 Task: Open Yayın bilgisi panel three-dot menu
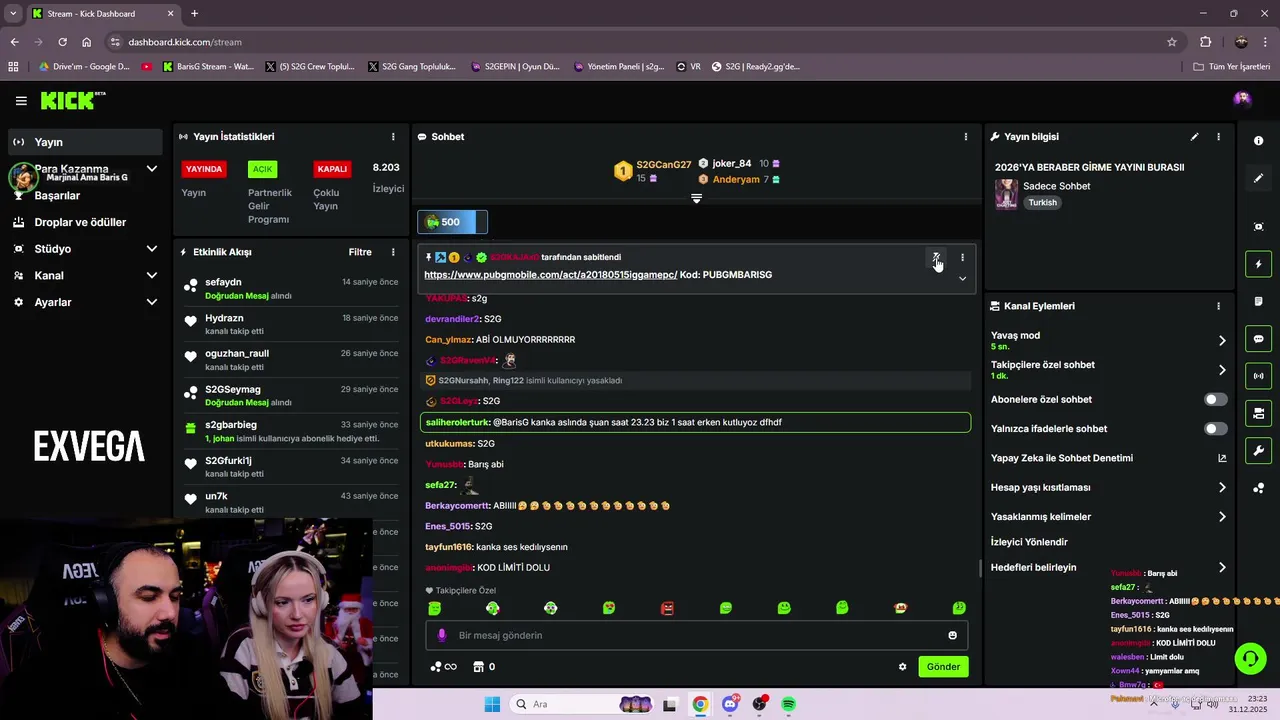click(x=1218, y=137)
